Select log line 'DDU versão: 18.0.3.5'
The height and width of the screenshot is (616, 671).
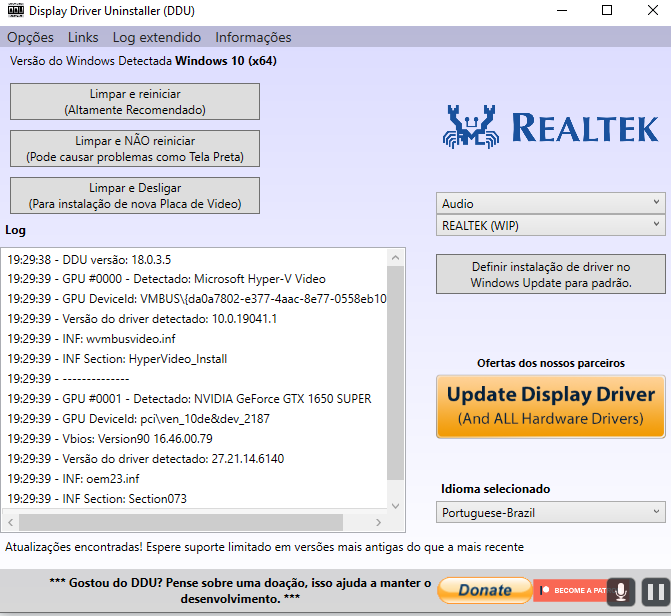click(89, 260)
